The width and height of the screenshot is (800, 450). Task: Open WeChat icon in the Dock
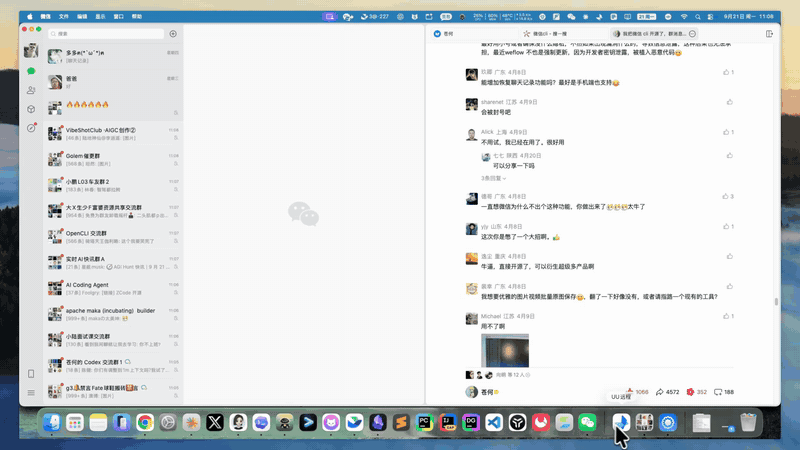pos(587,422)
